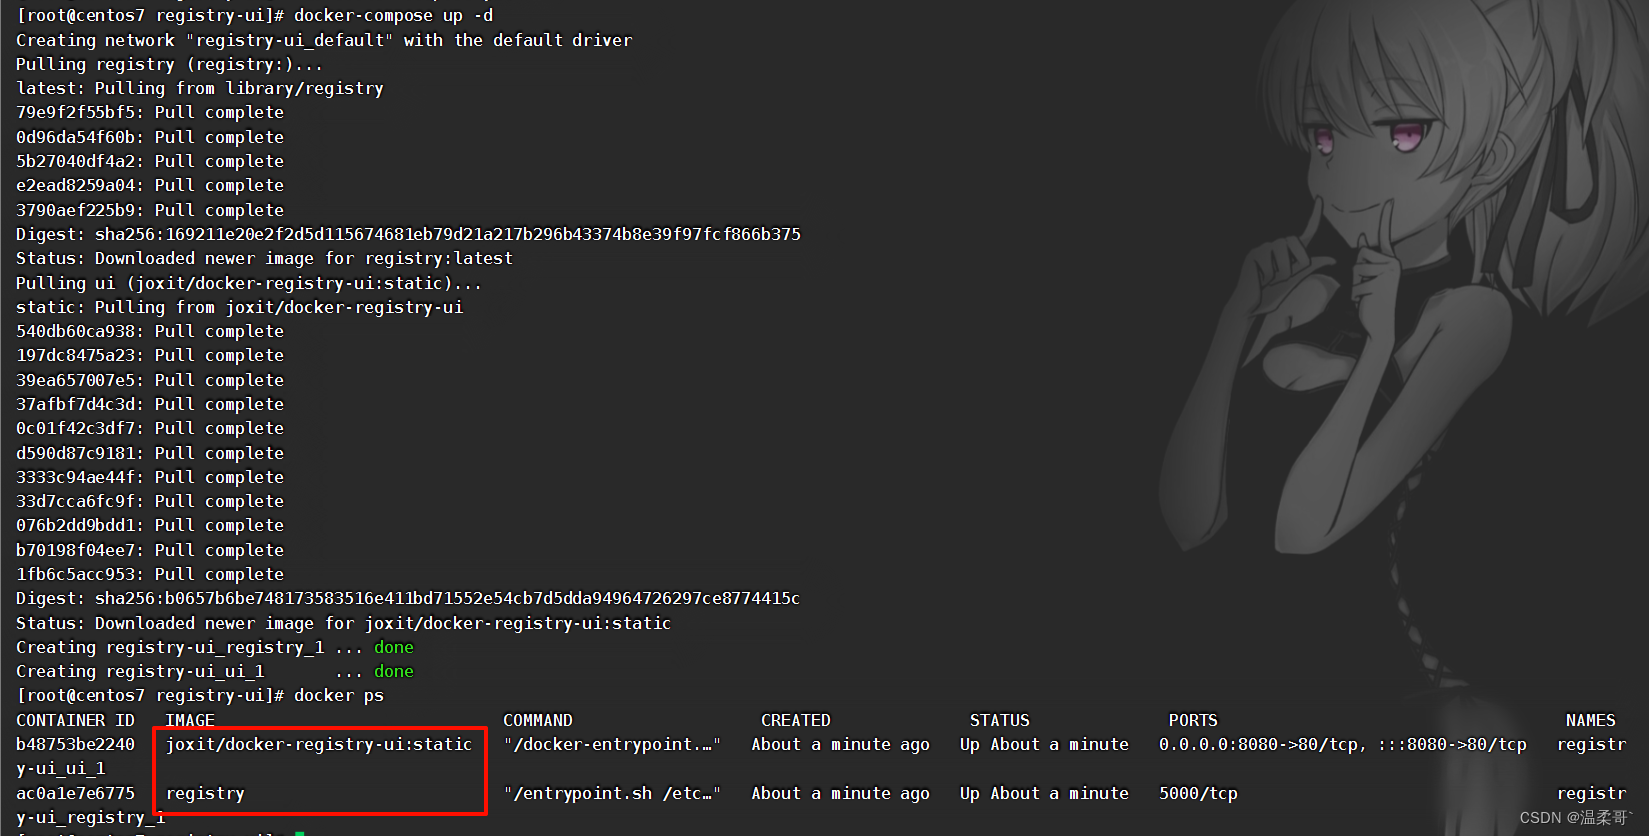
Task: Click the 'CONTAINER ID' column header
Action: [x=75, y=720]
